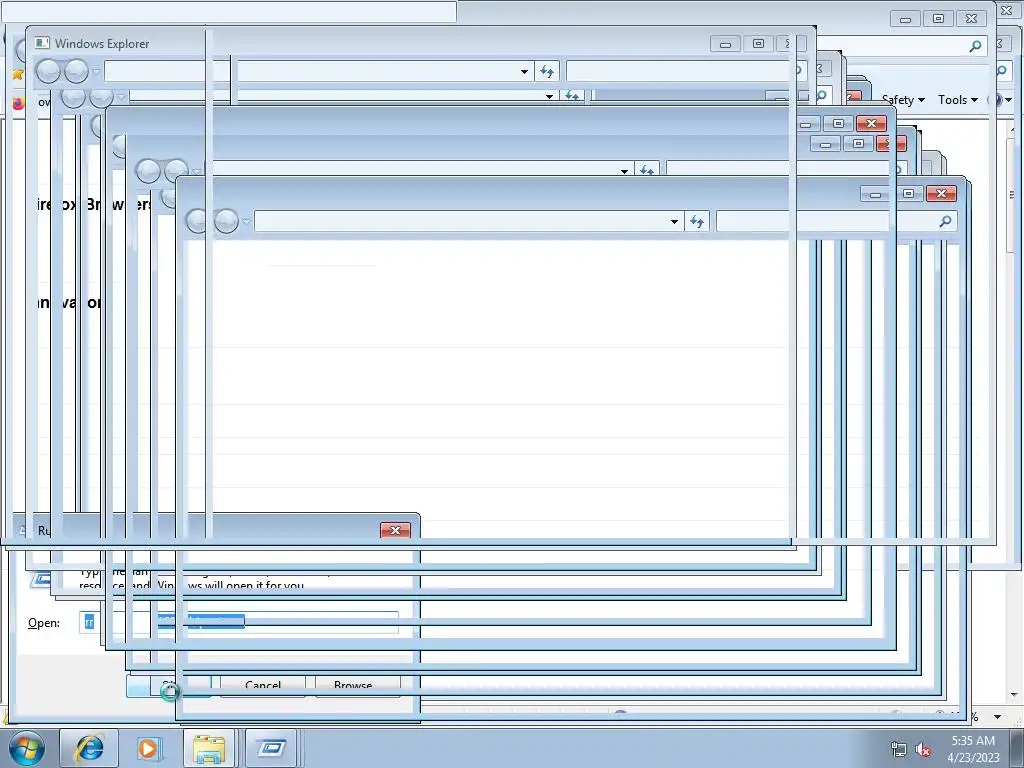Image resolution: width=1024 pixels, height=768 pixels.
Task: Click scroll-down arrow of Internet Explorer scrollbar
Action: click(1013, 695)
